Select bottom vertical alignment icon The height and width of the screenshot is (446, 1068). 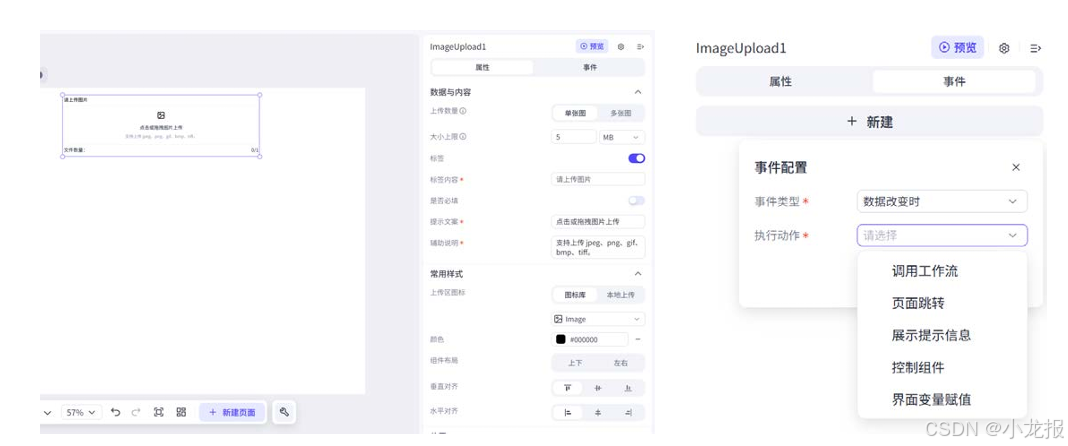click(628, 388)
